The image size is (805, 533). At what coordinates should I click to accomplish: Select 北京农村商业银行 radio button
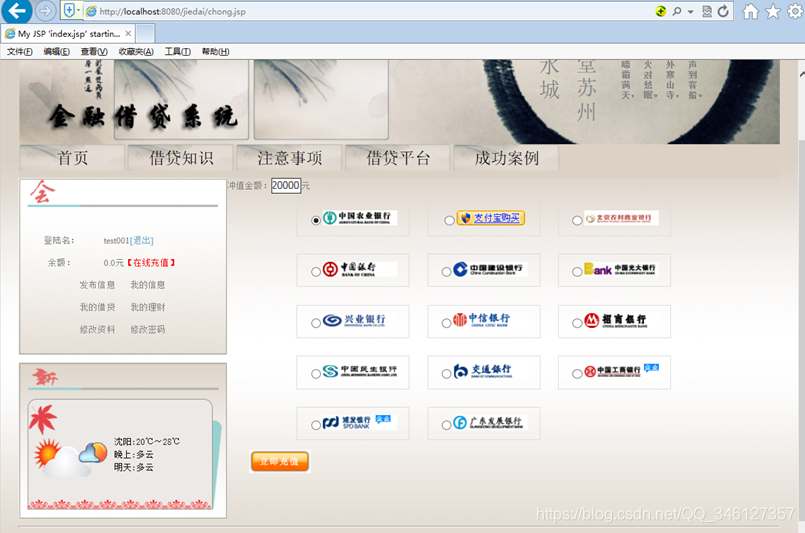(577, 220)
